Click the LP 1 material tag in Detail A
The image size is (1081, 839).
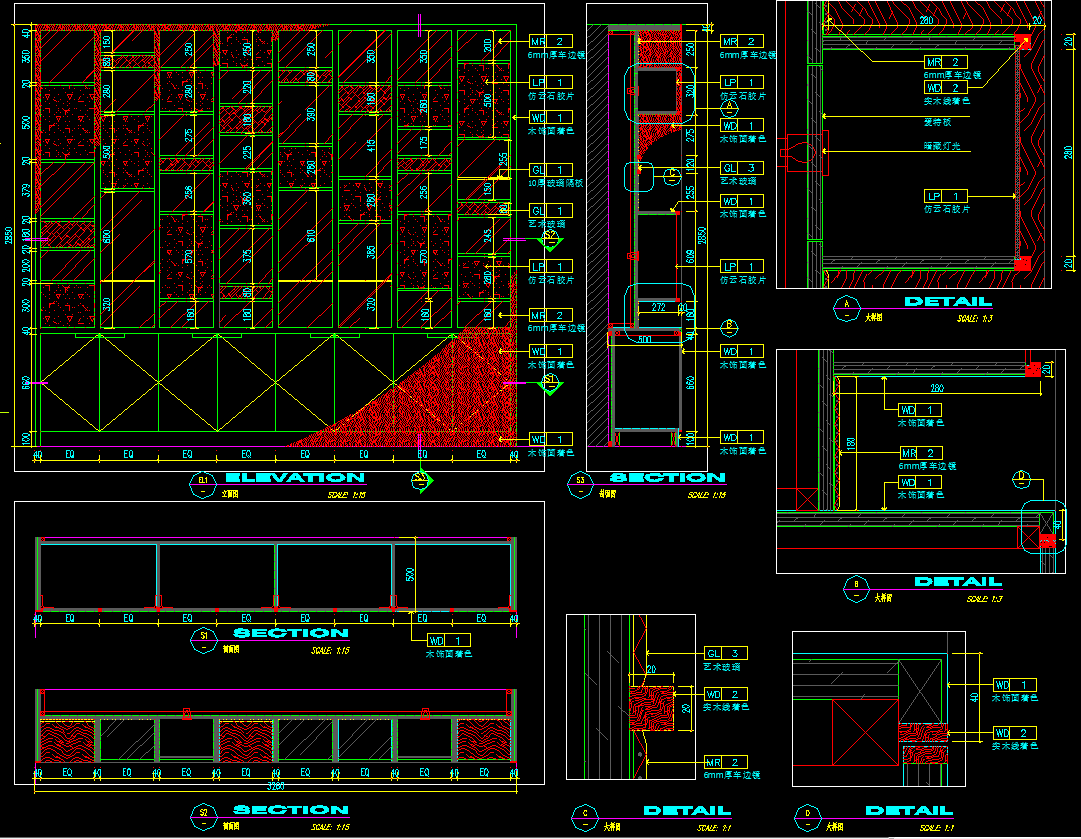pyautogui.click(x=945, y=196)
